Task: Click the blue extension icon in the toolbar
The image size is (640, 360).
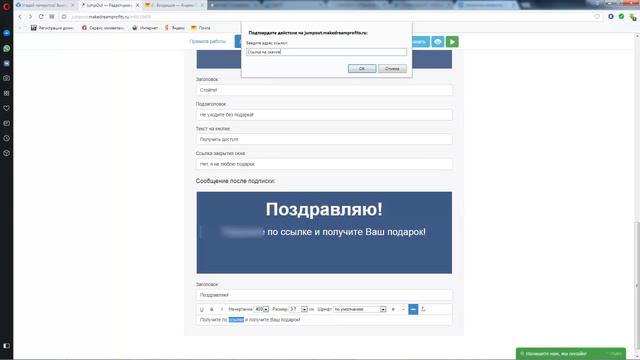Action: coord(611,17)
